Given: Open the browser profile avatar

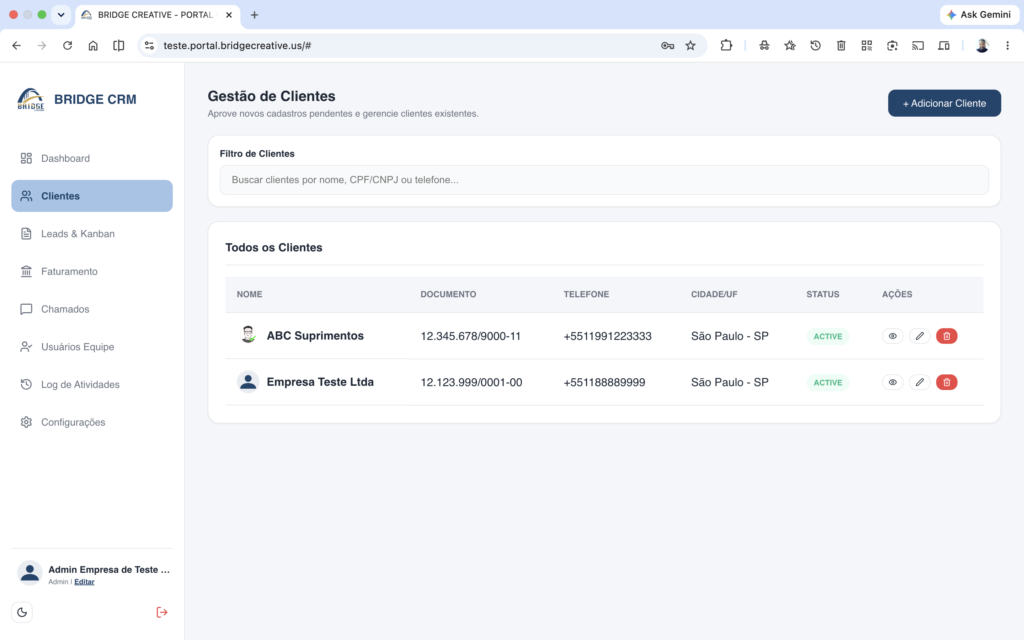Looking at the screenshot, I should (982, 46).
